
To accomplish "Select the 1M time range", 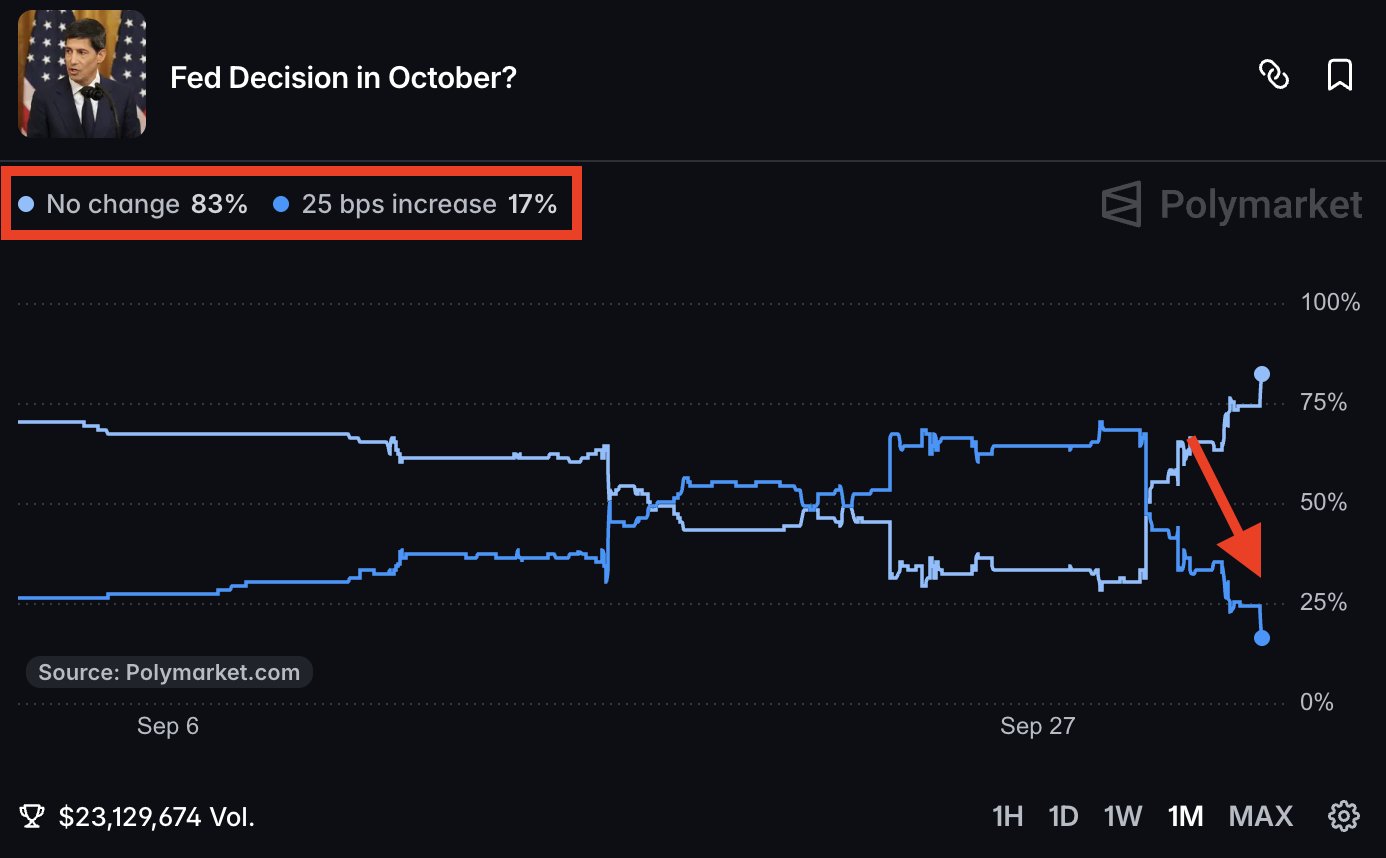I will click(1185, 816).
